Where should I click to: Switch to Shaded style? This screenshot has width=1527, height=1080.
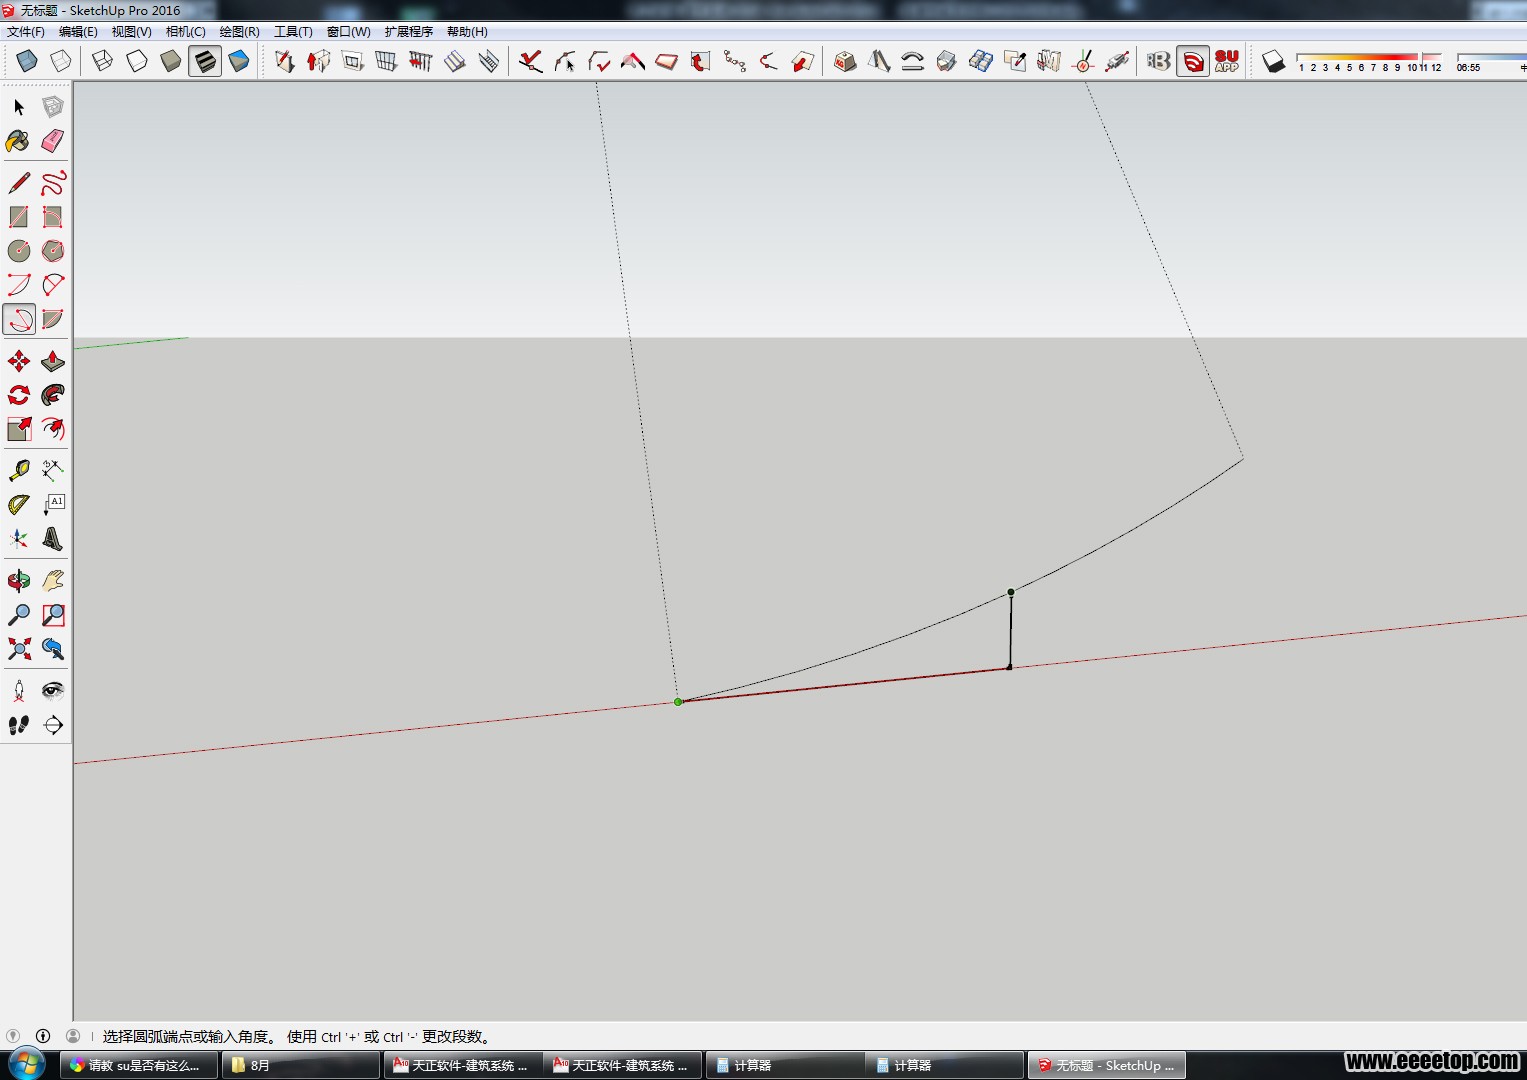(170, 61)
